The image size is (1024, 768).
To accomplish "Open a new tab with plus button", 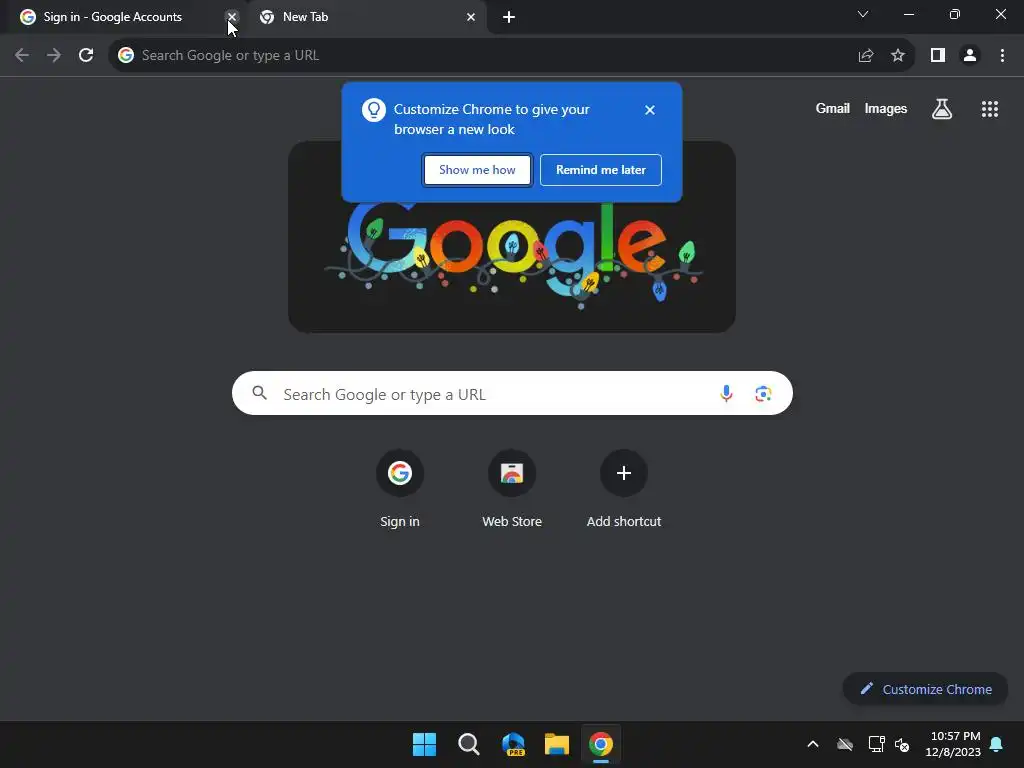I will click(x=509, y=17).
